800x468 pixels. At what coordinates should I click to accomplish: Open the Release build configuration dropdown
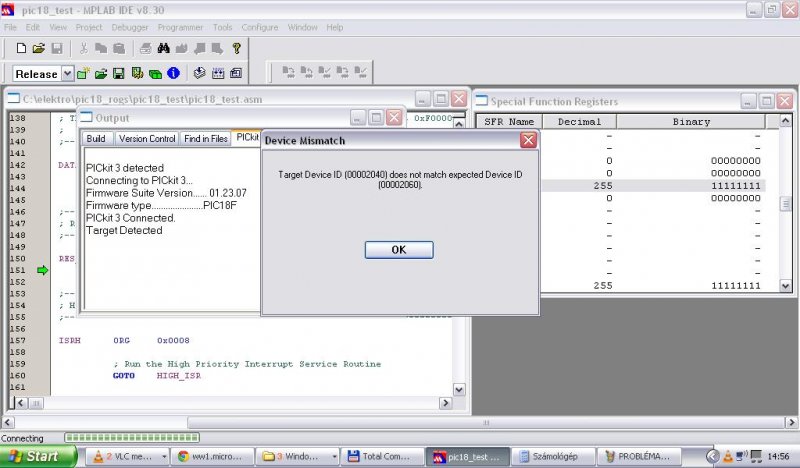pos(67,73)
